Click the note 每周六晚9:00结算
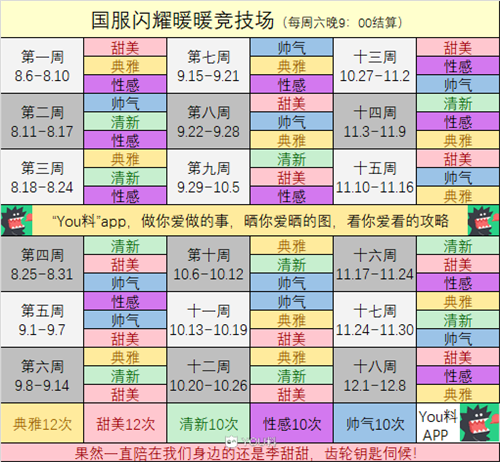Screen dimensions: 500x462 (x=343, y=22)
